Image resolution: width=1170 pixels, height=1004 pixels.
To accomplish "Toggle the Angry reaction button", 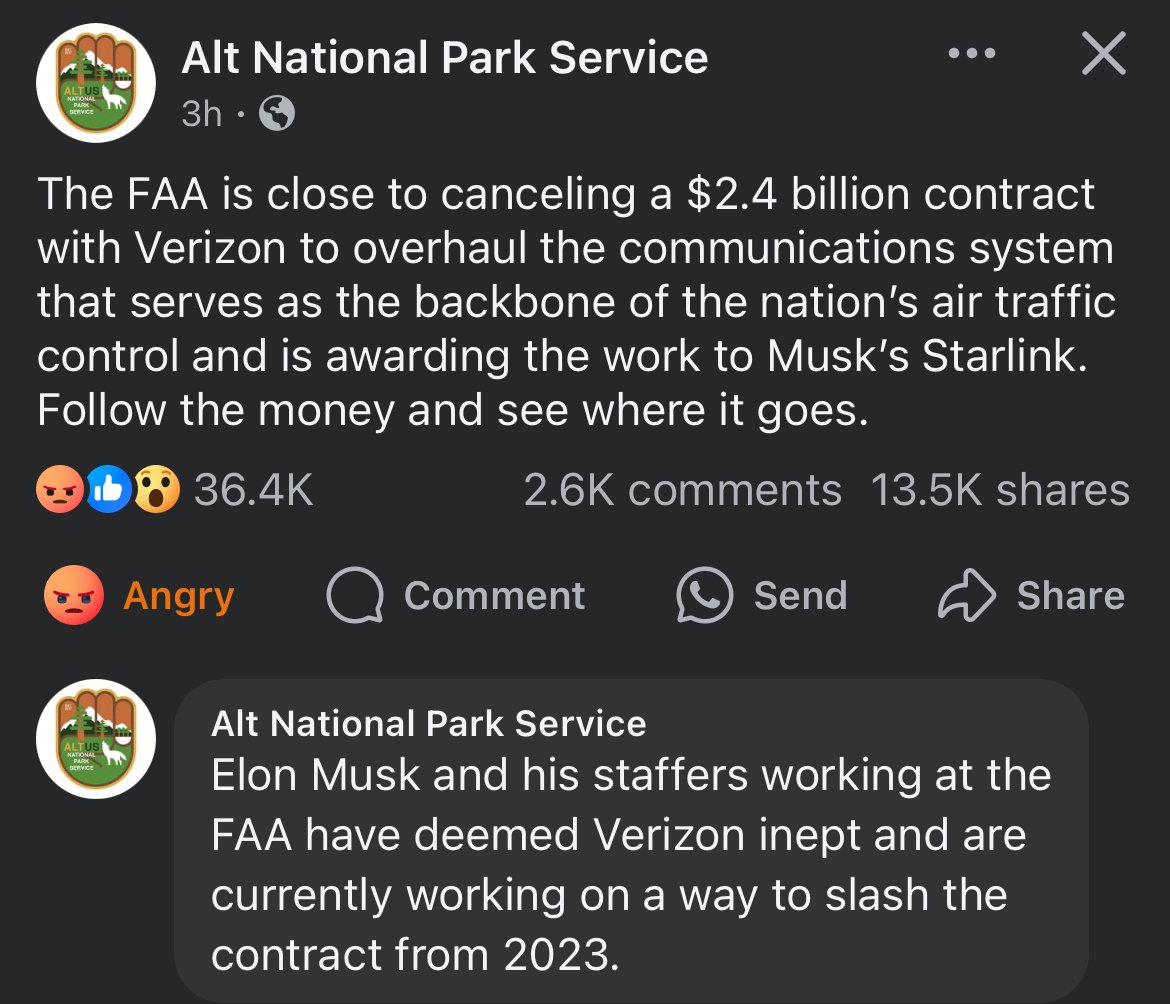I will [139, 597].
